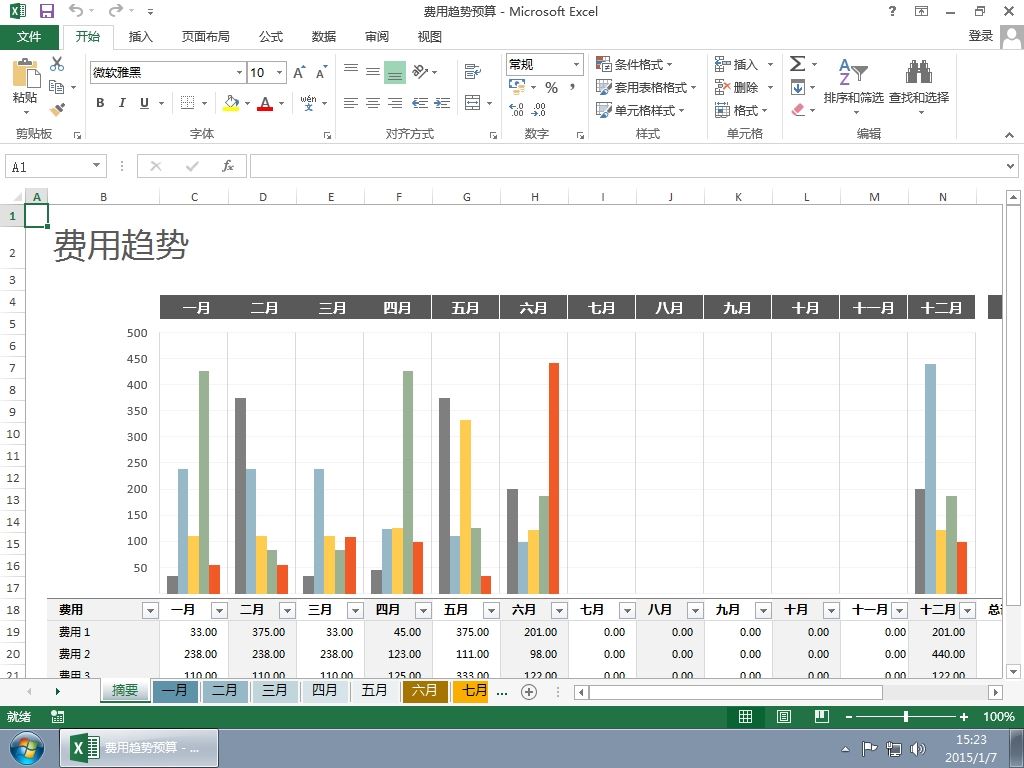Click the Clear eraser icon
Viewport: 1024px width, 768px height.
[x=797, y=110]
